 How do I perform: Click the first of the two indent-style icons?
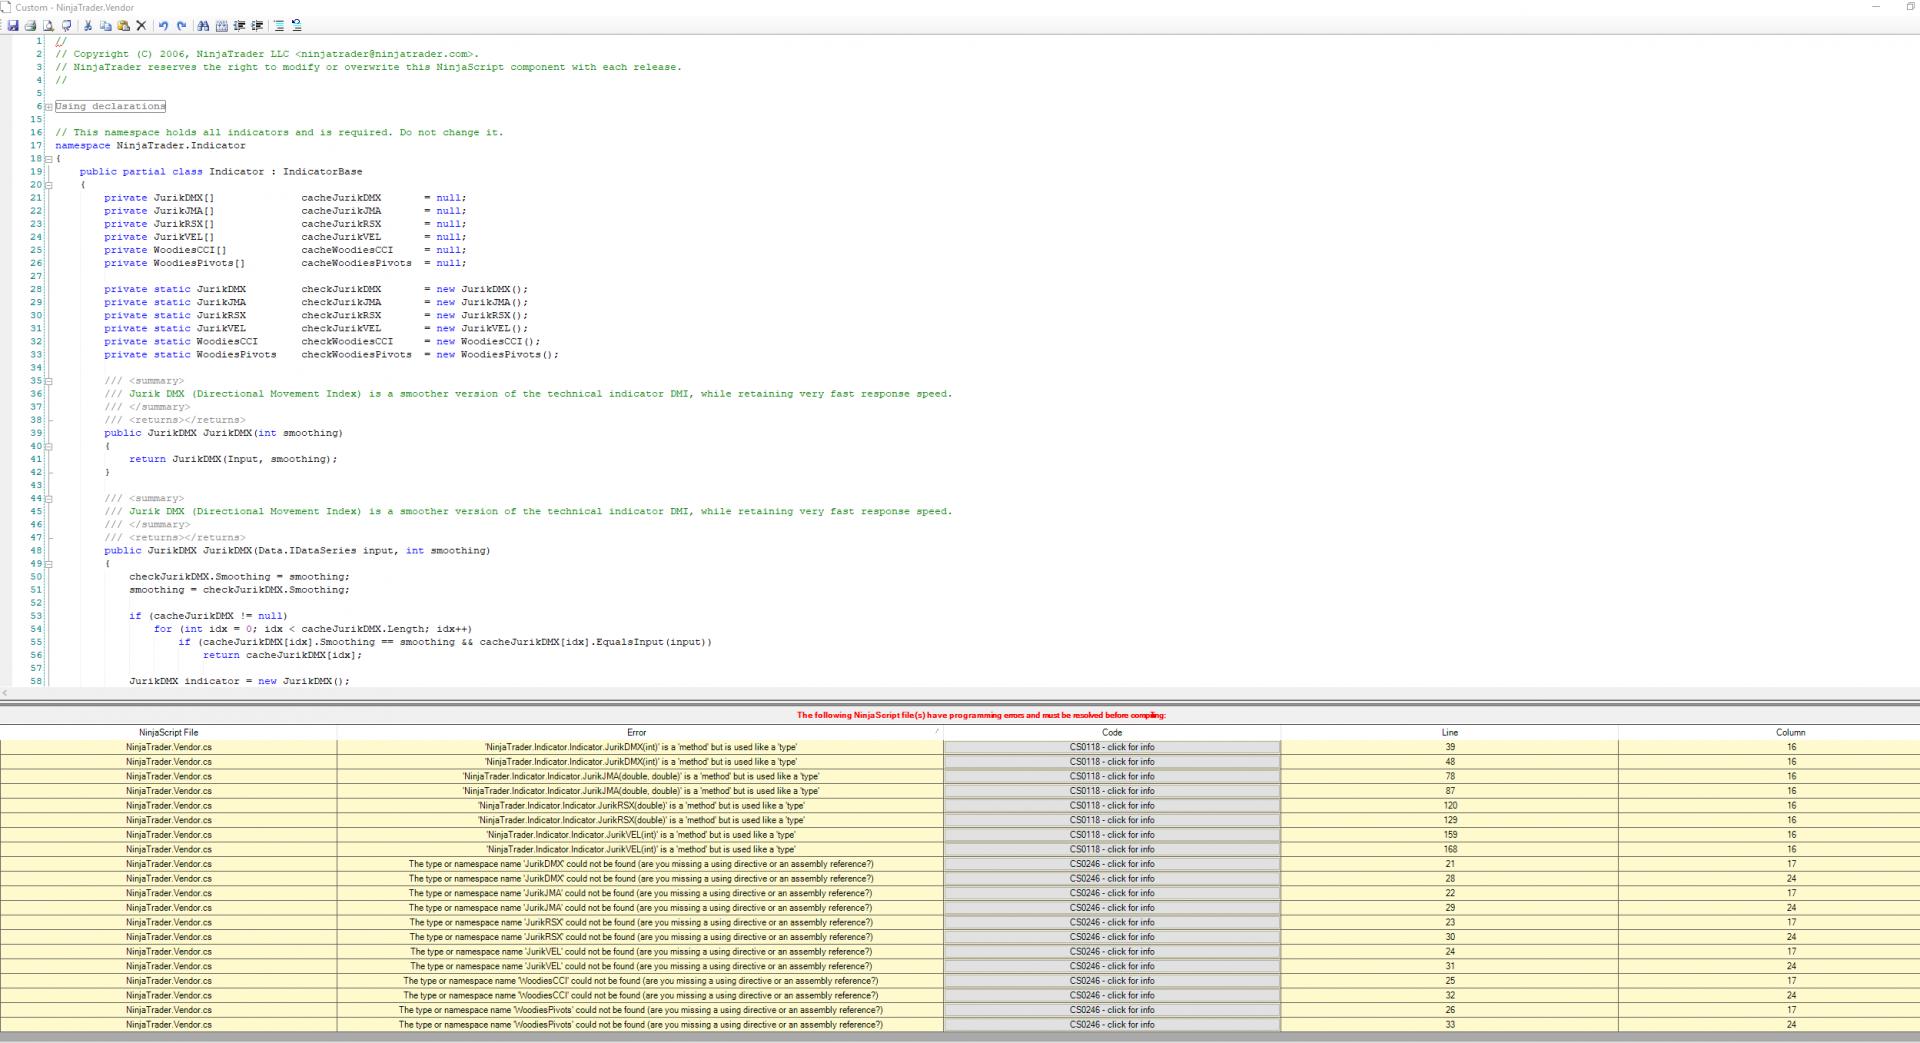pos(239,26)
